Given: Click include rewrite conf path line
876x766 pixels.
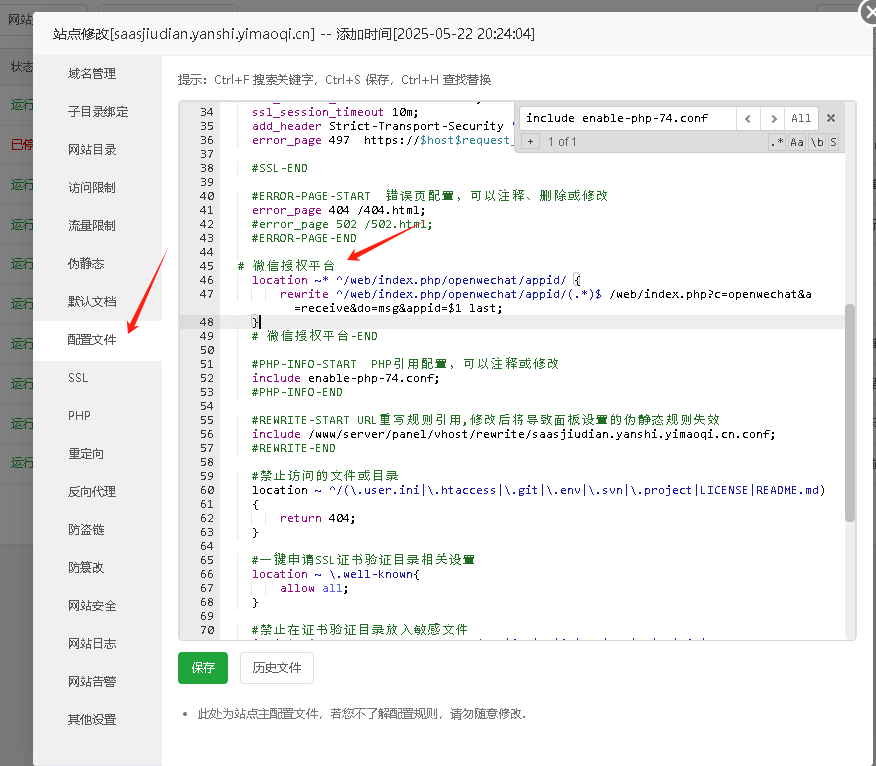Looking at the screenshot, I should pyautogui.click(x=513, y=434).
